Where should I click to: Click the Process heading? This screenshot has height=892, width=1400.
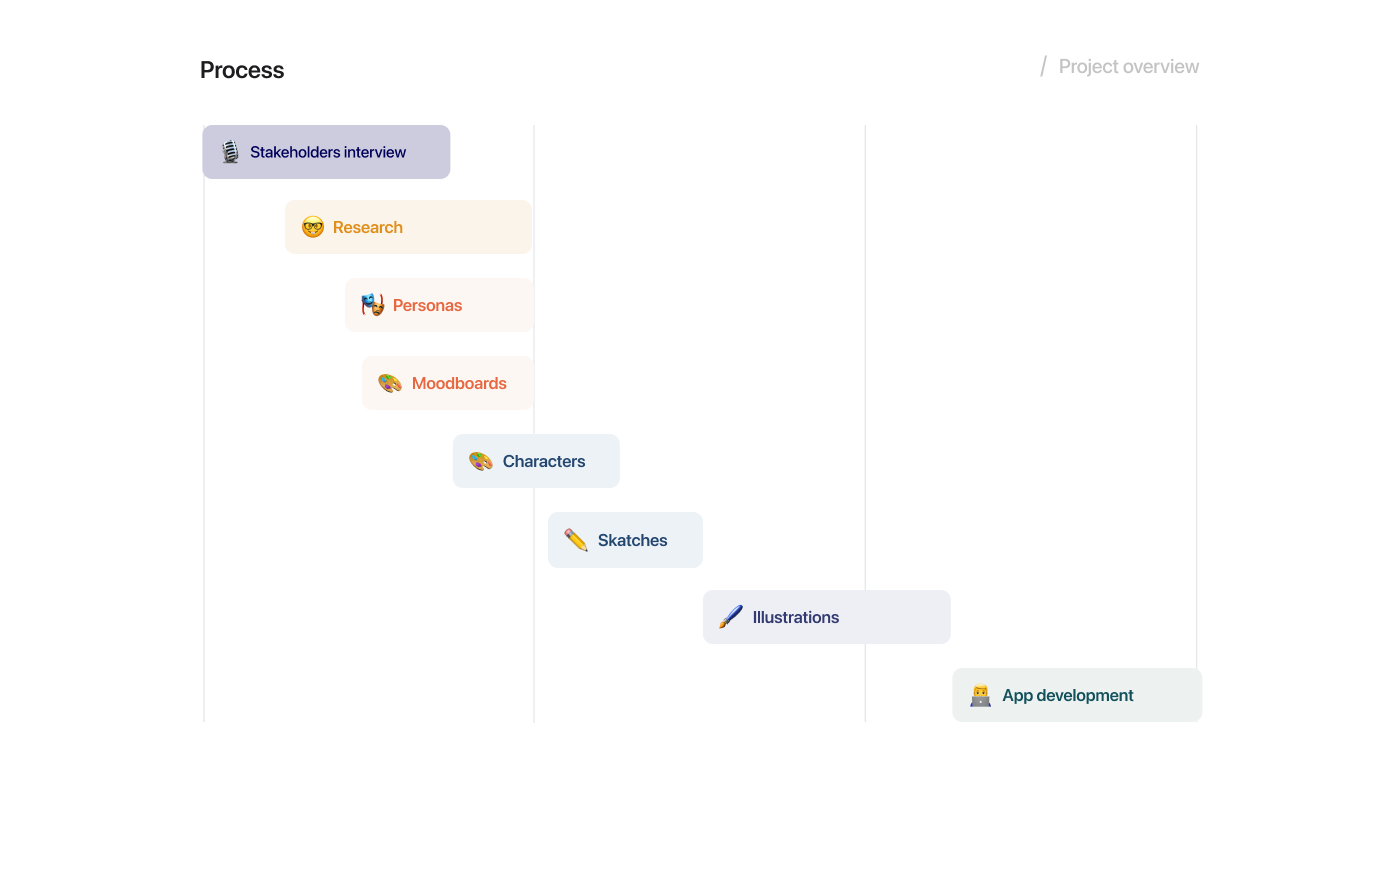(x=242, y=70)
